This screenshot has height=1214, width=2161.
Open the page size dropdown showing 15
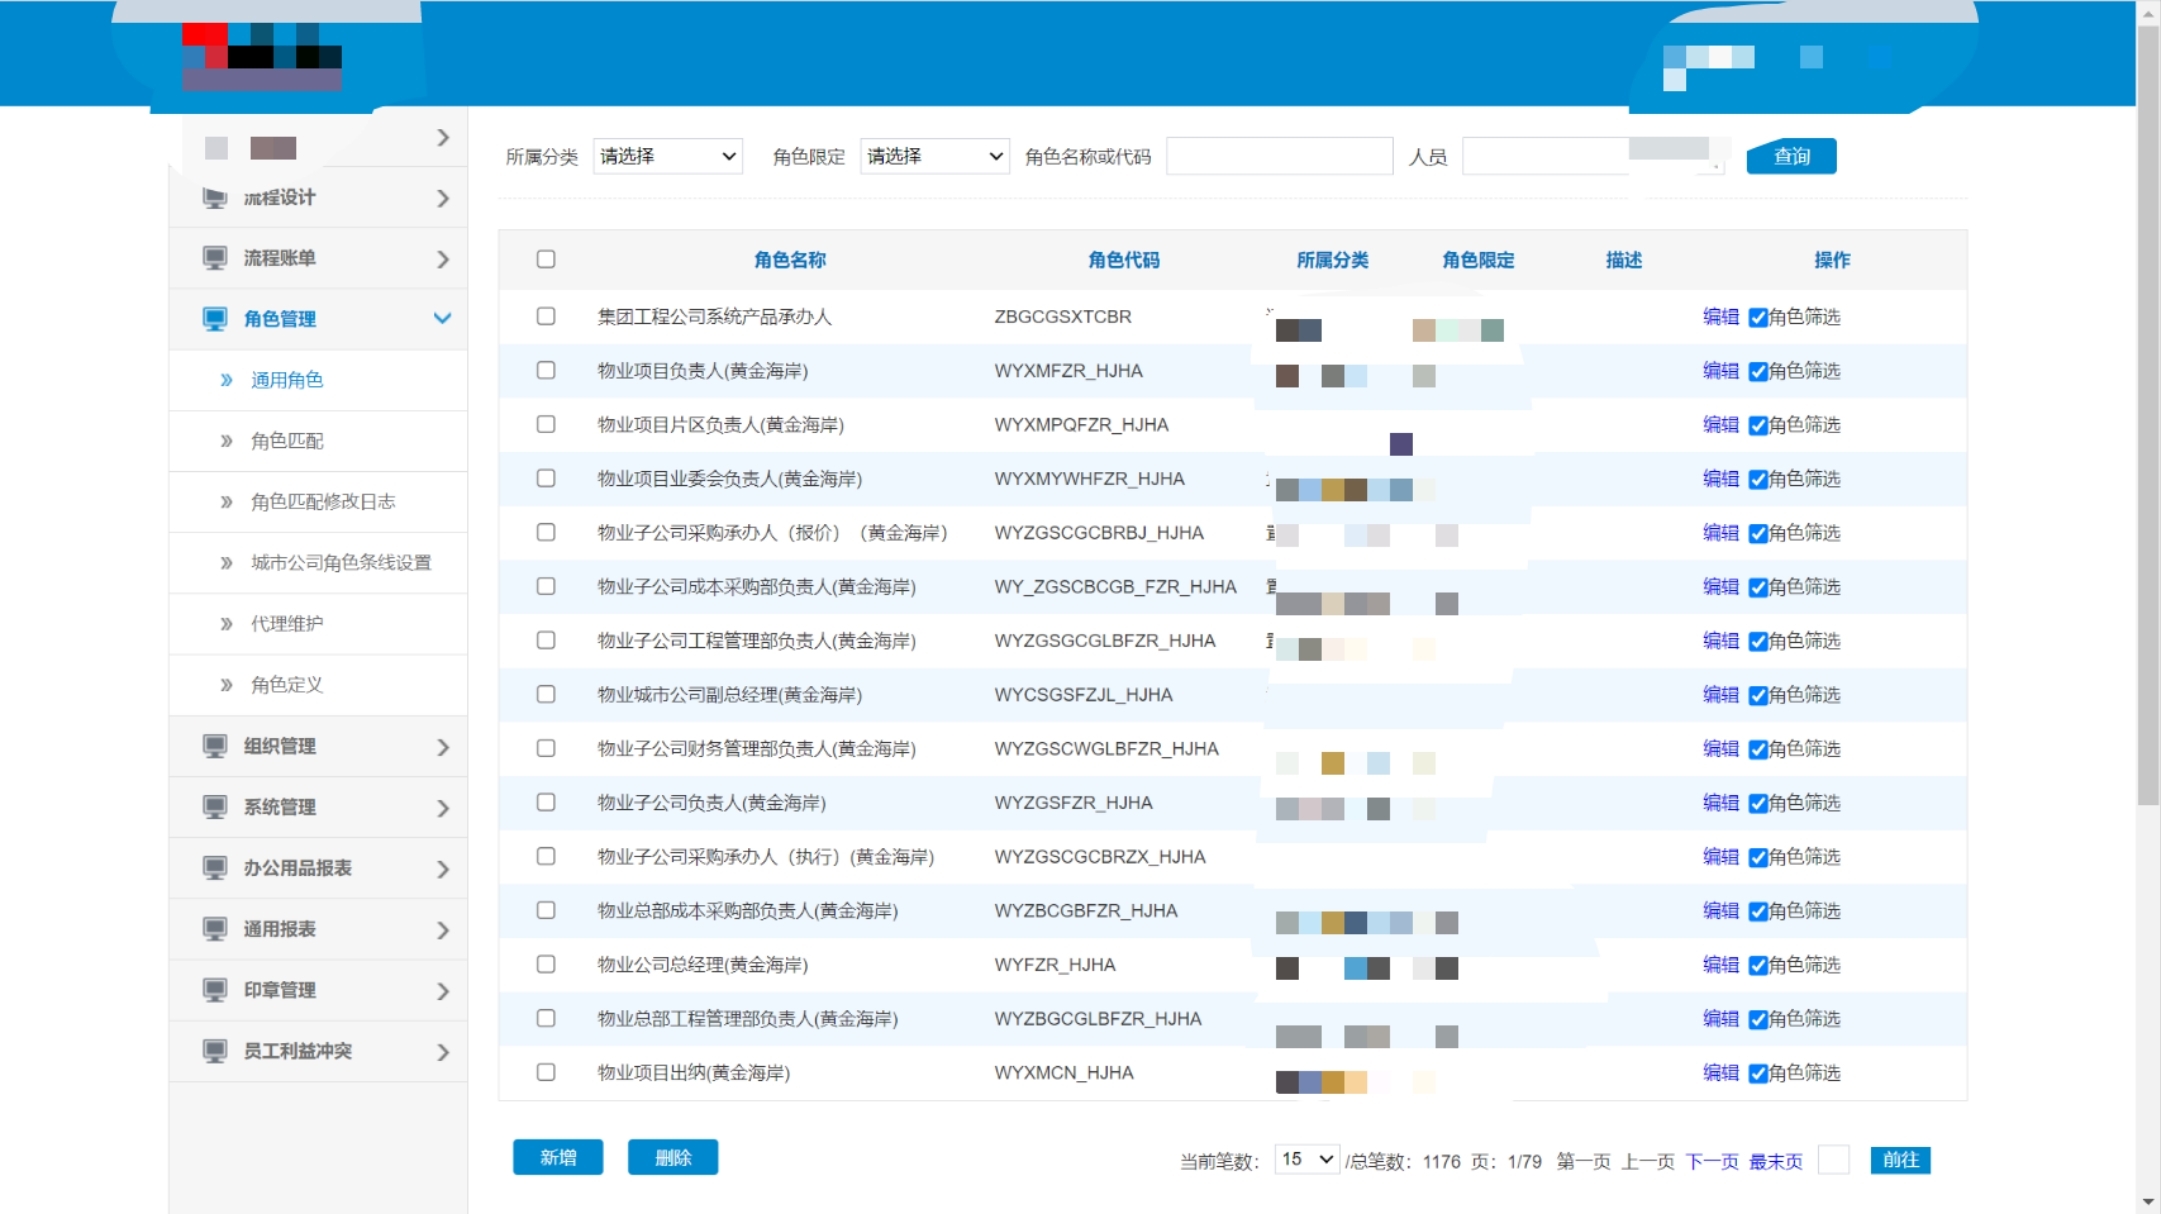(x=1307, y=1159)
